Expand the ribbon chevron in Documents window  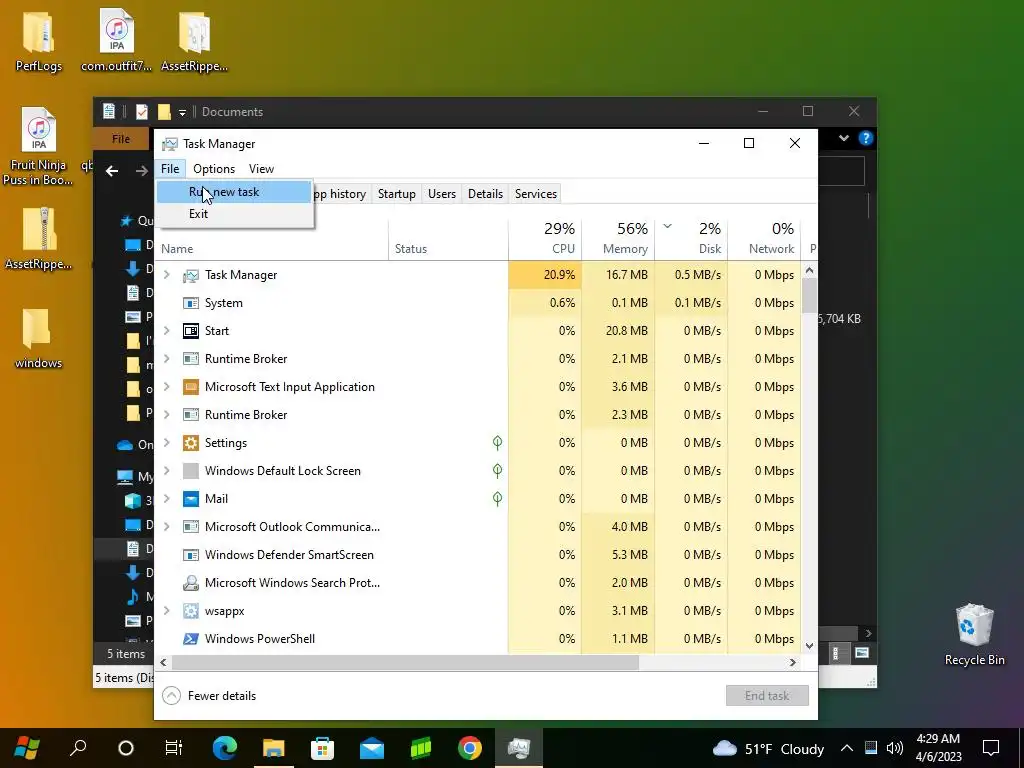tap(844, 138)
